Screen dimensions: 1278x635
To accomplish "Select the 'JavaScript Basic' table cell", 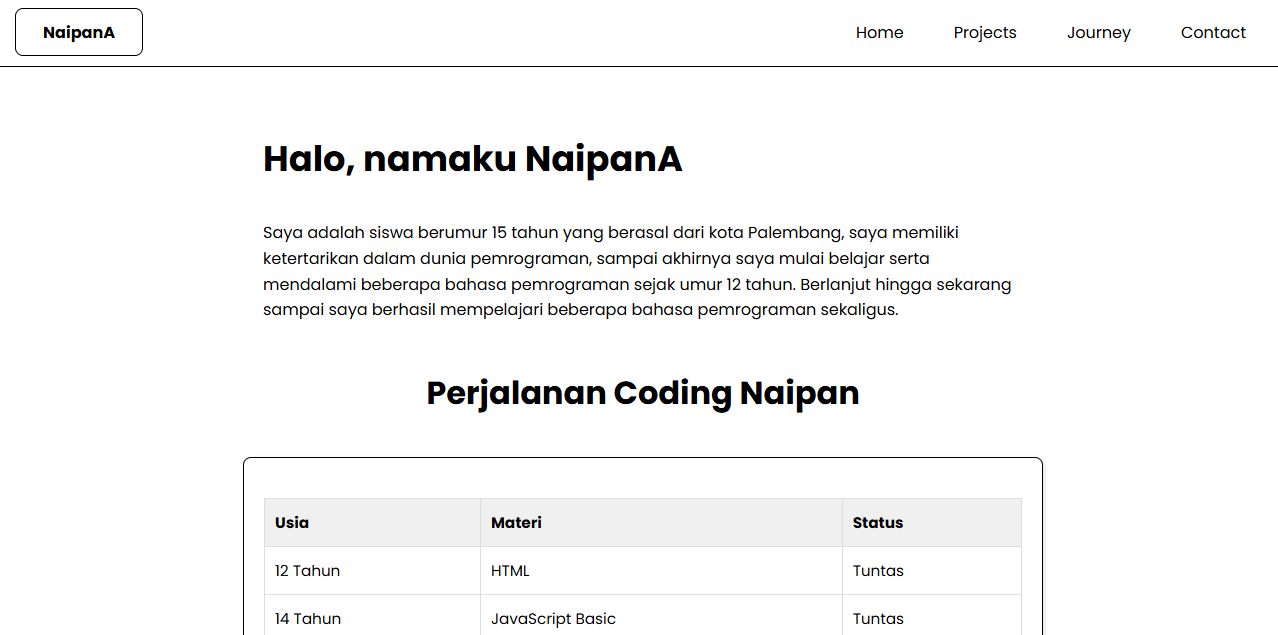I will click(x=553, y=618).
